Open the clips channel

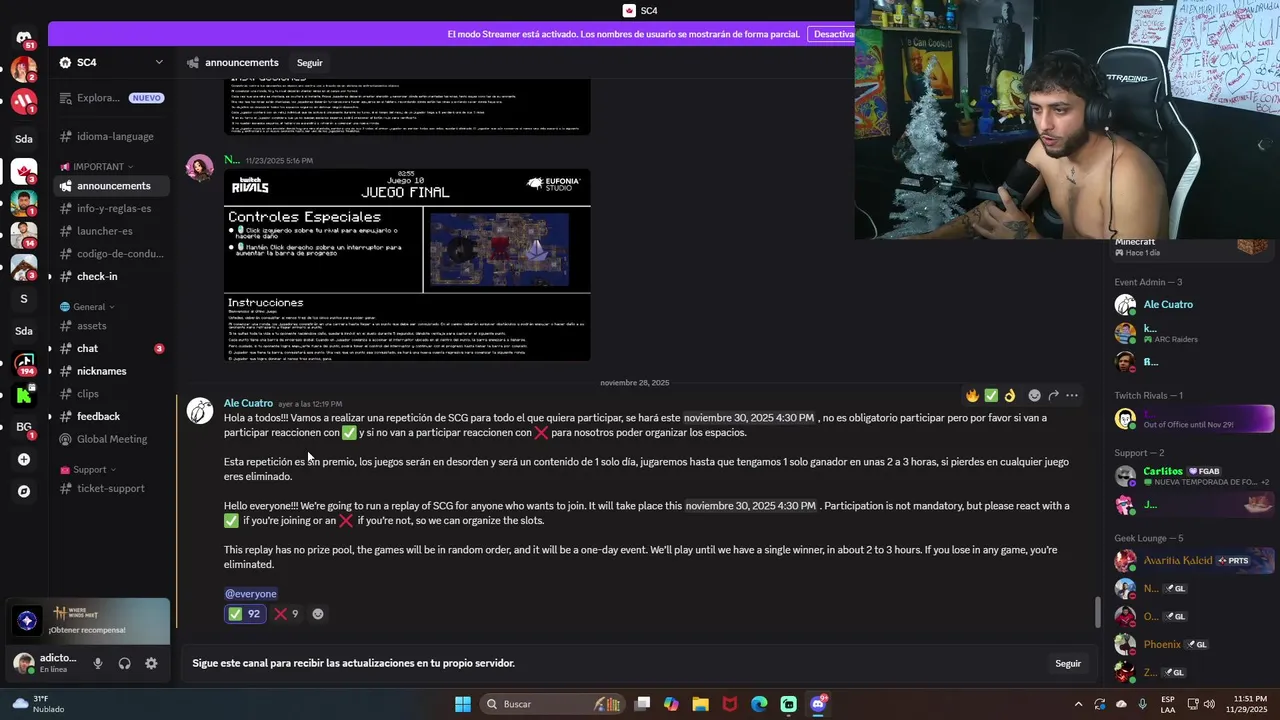point(111,394)
